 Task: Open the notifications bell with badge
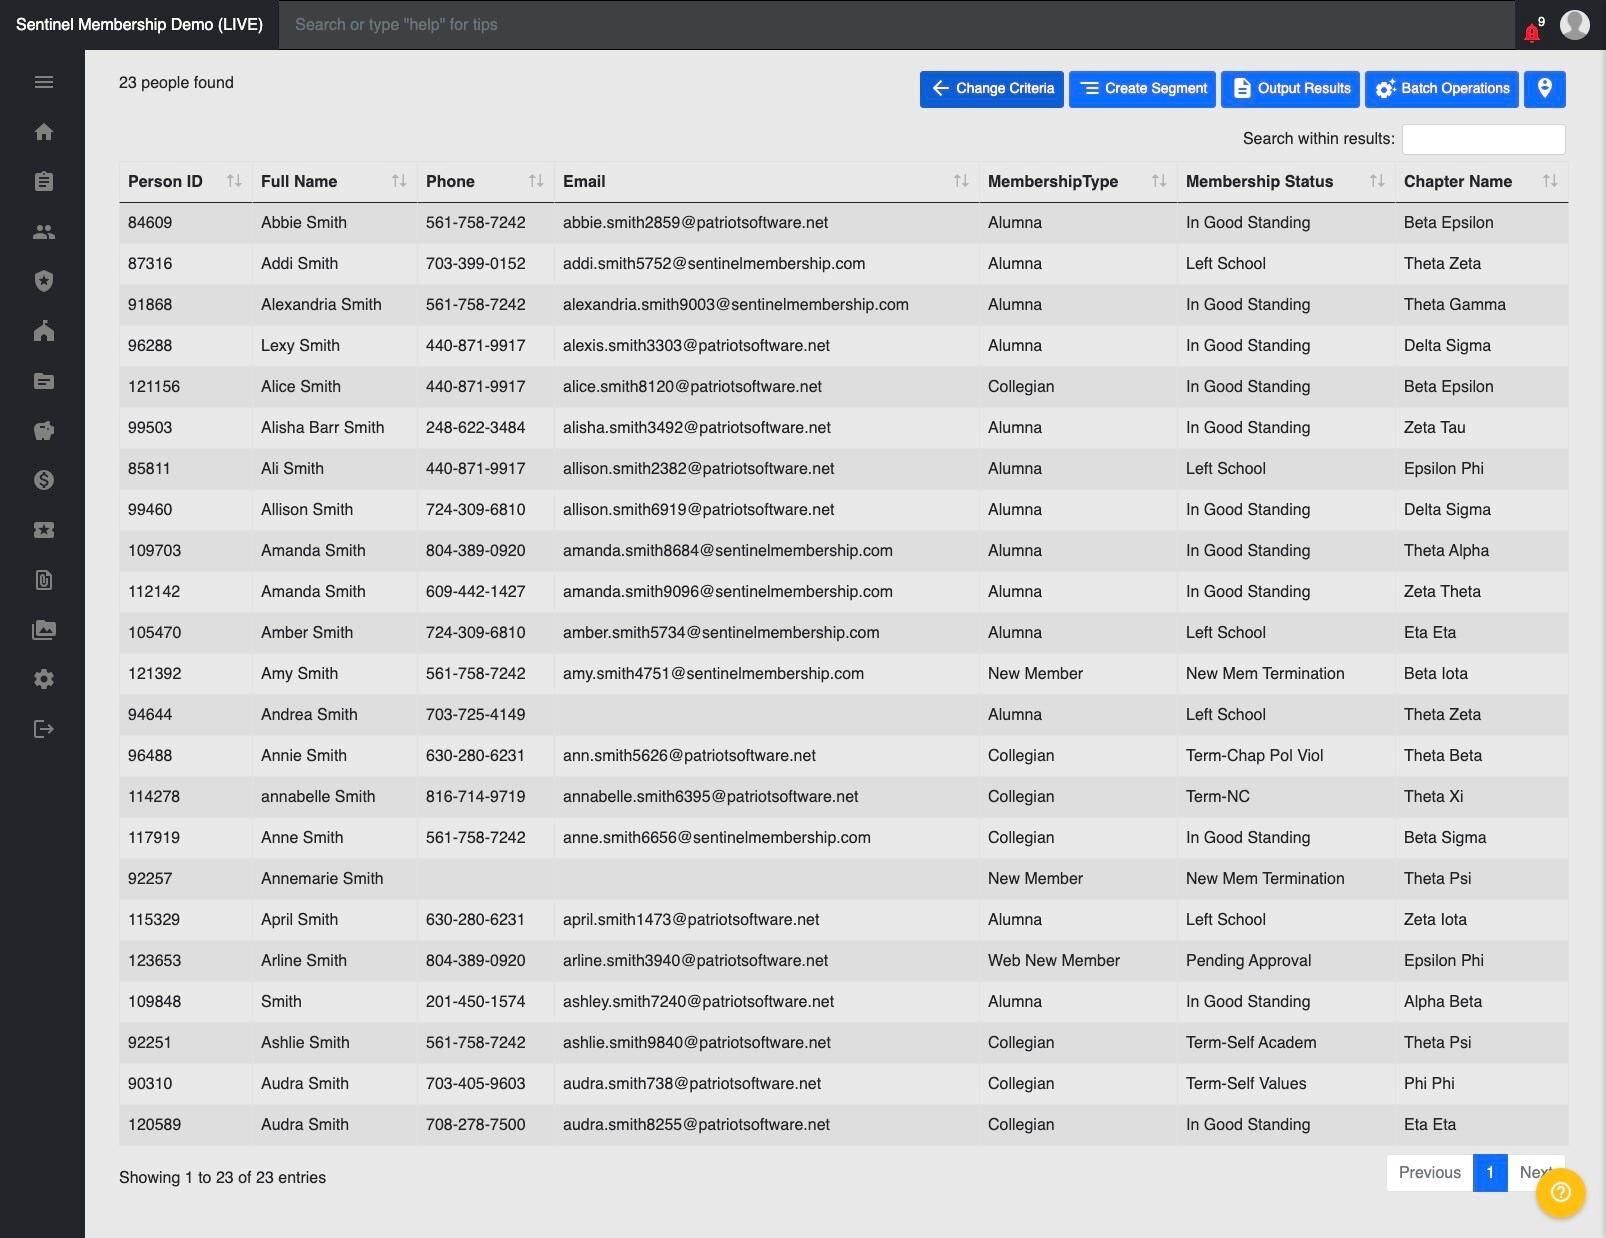click(x=1533, y=29)
